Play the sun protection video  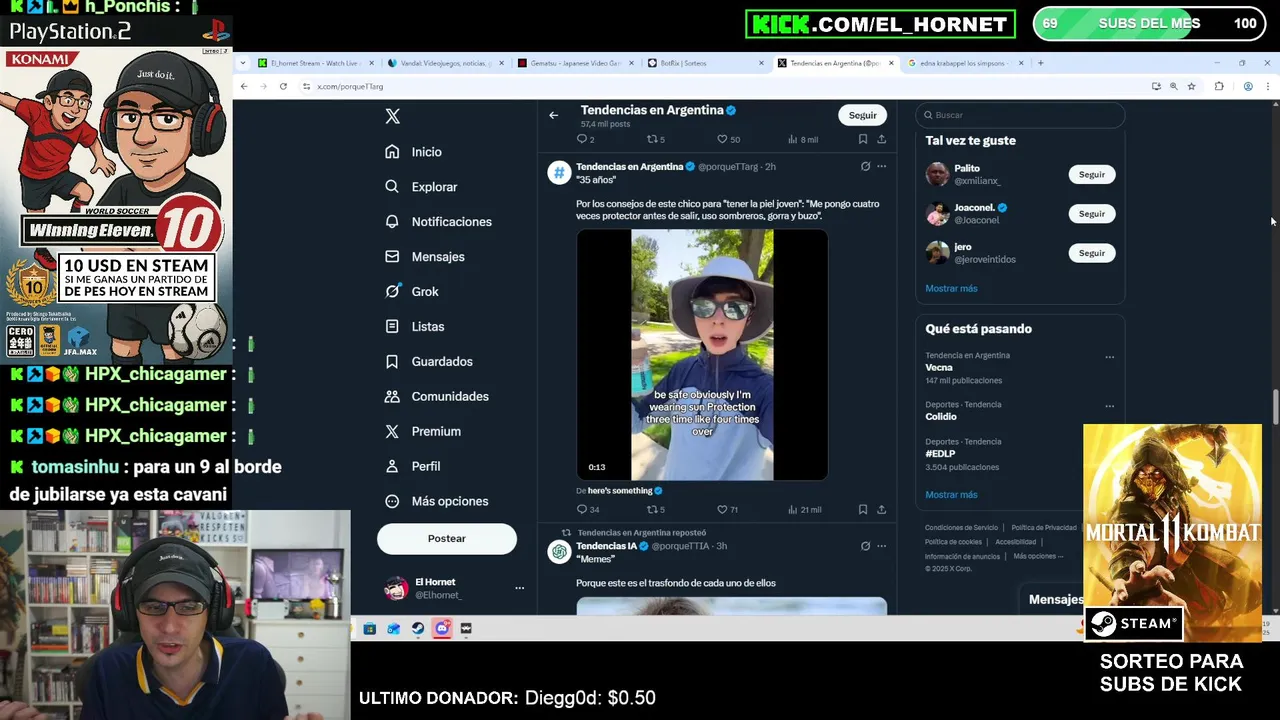click(702, 355)
